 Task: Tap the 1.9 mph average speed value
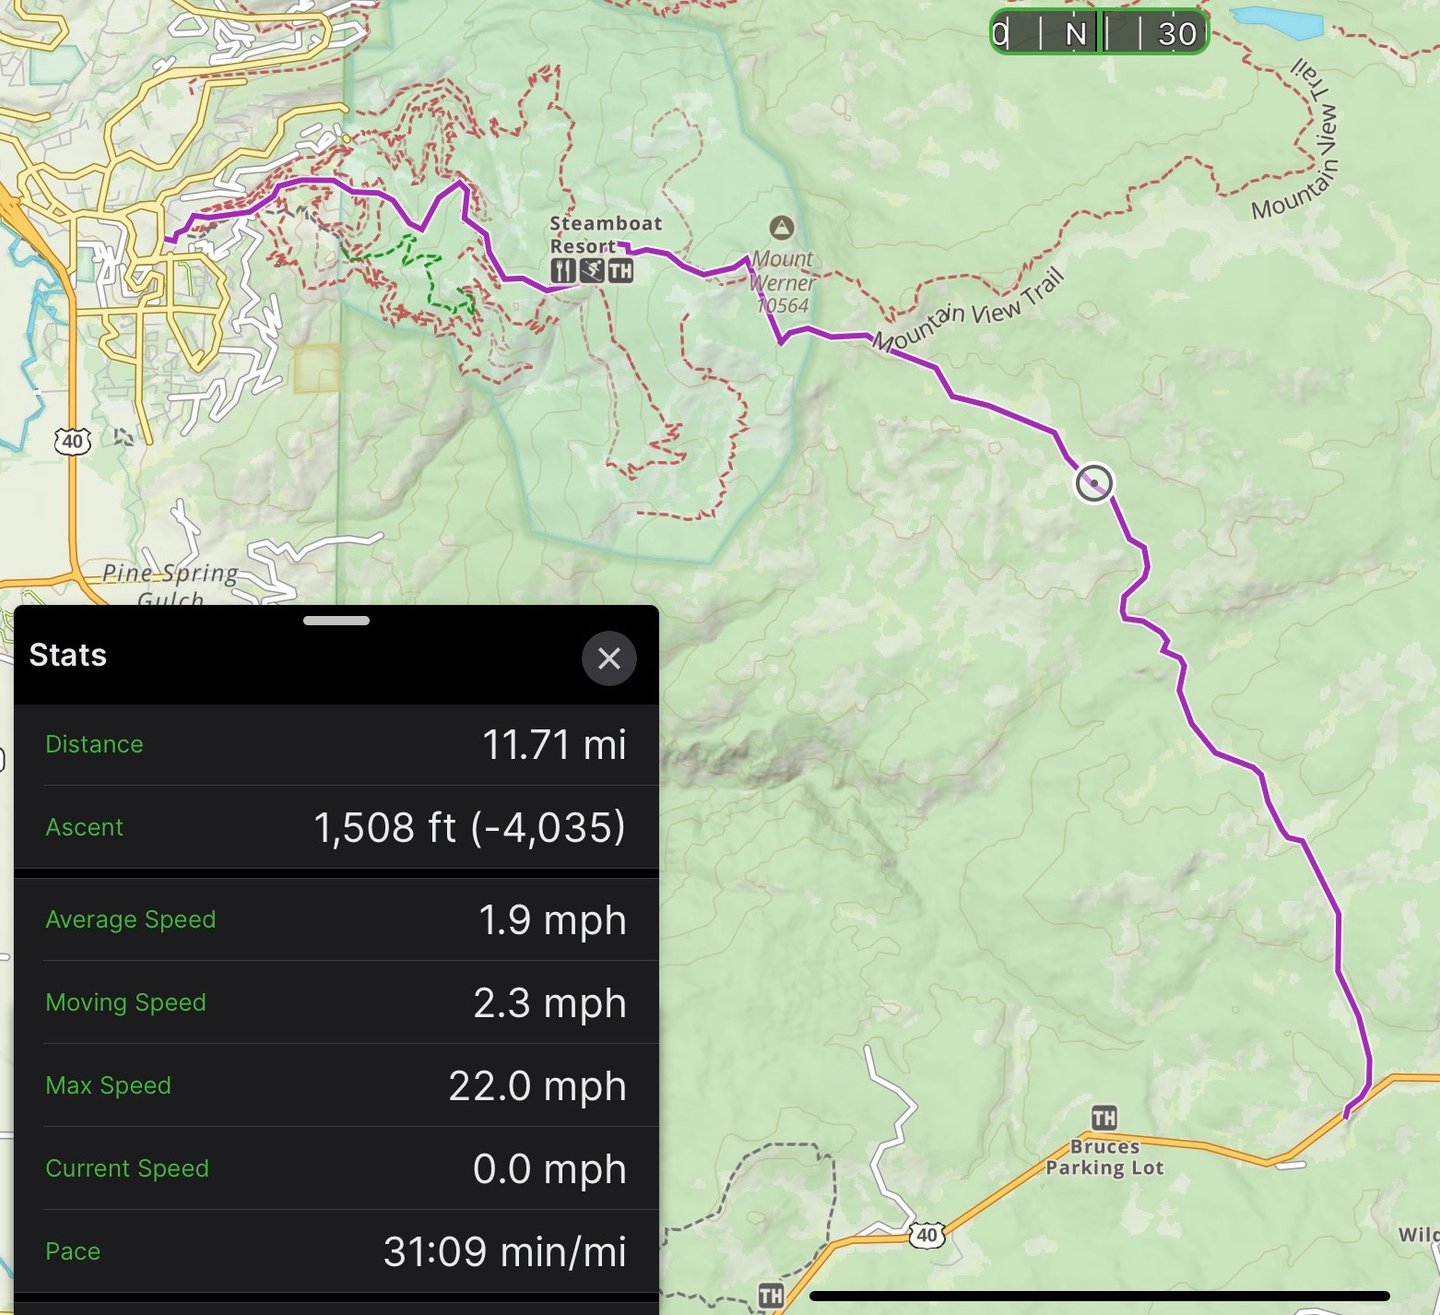(553, 921)
